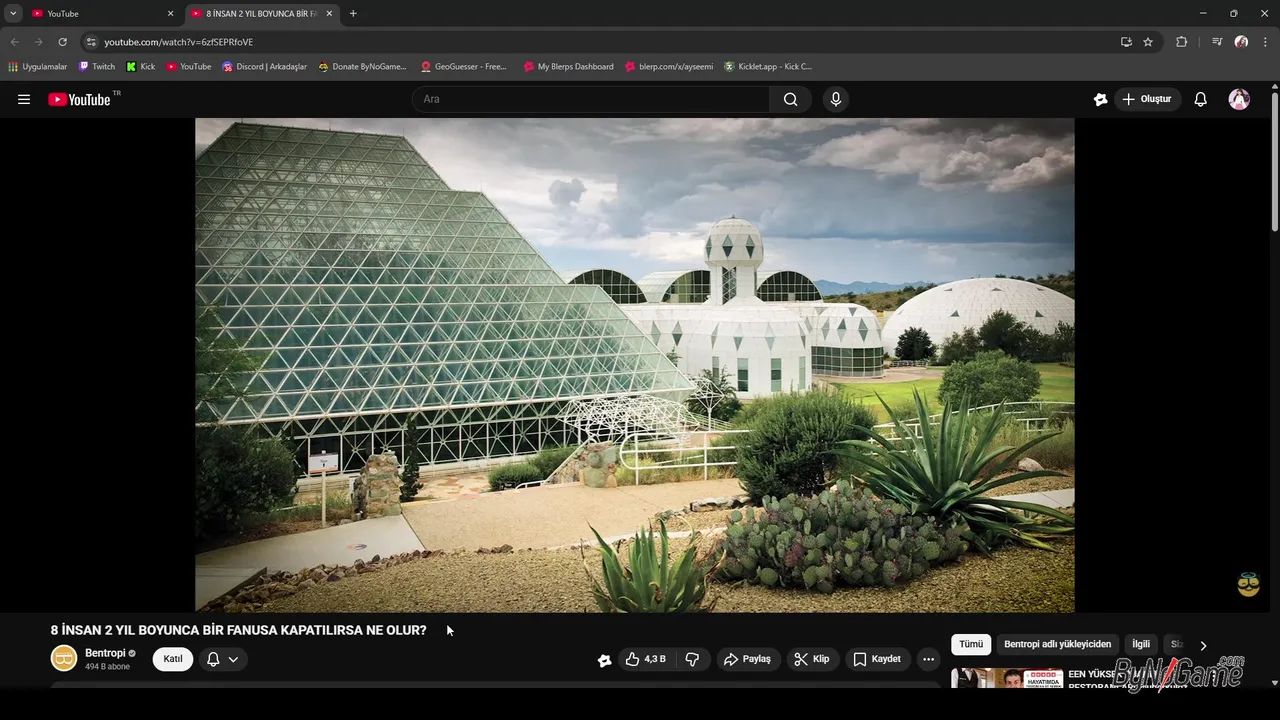The height and width of the screenshot is (720, 1280).
Task: Click the Kaydet save button
Action: (x=877, y=659)
